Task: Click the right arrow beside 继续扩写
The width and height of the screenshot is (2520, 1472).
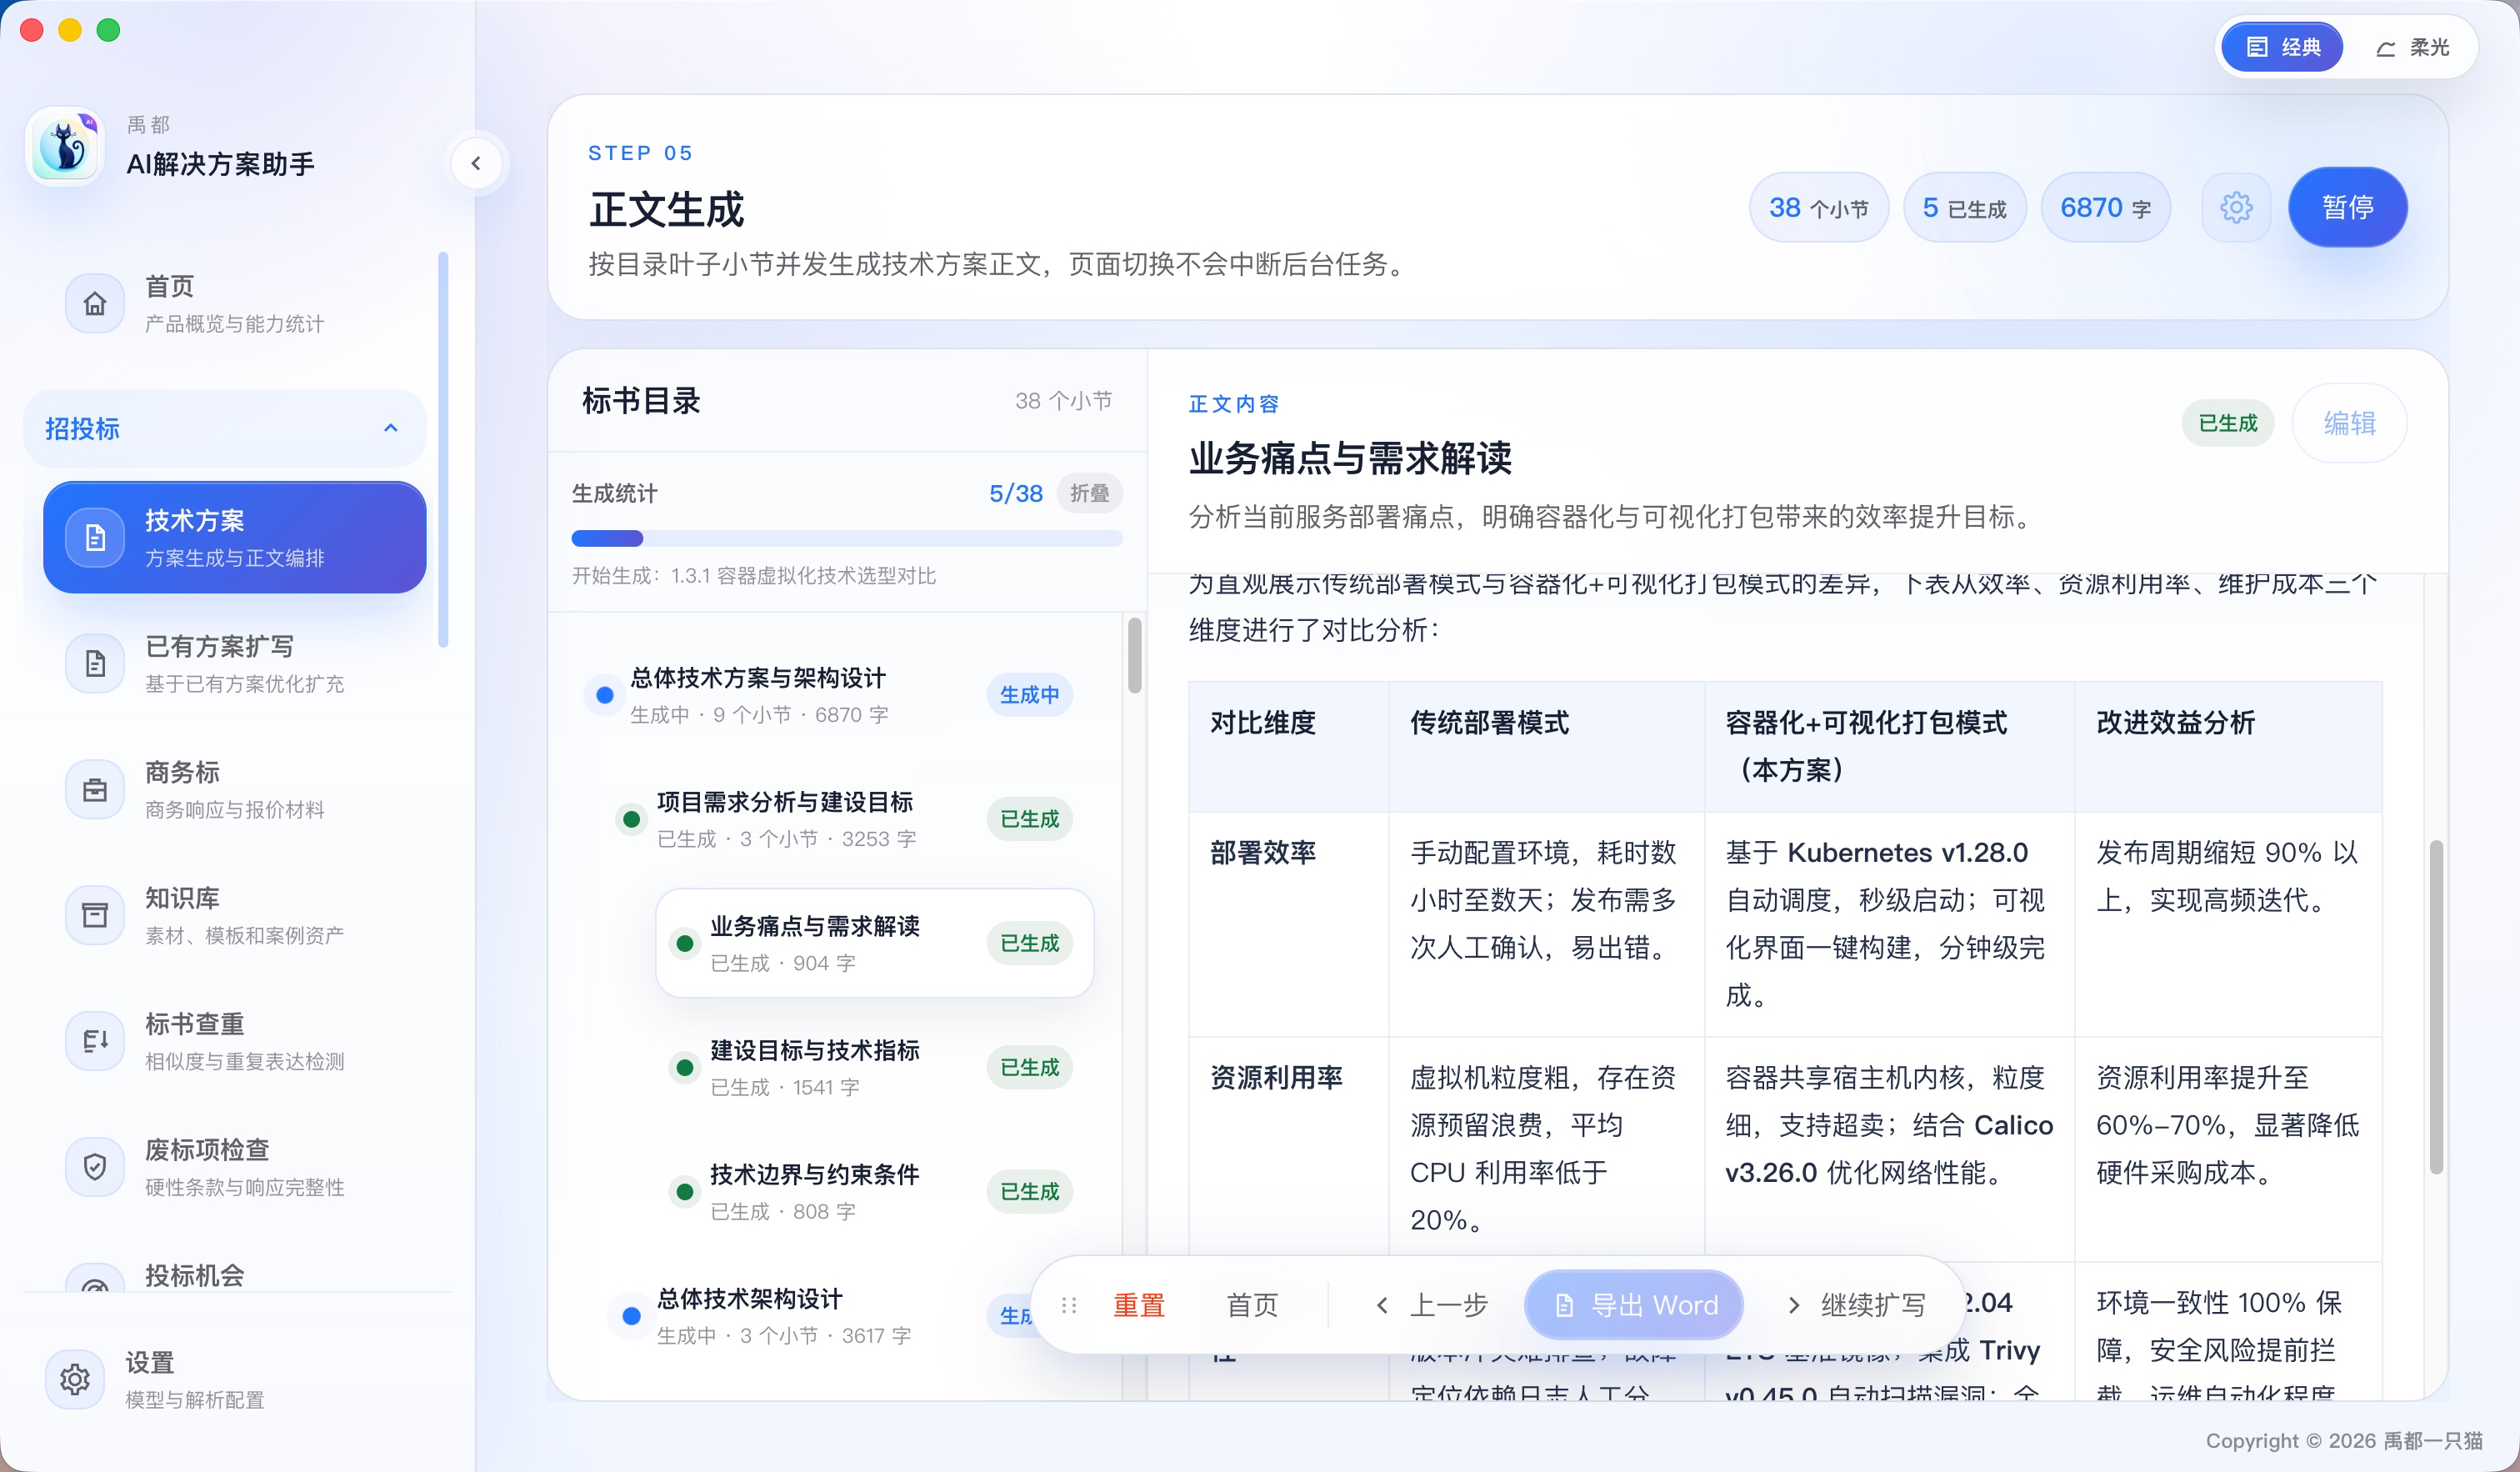Action: coord(1793,1305)
